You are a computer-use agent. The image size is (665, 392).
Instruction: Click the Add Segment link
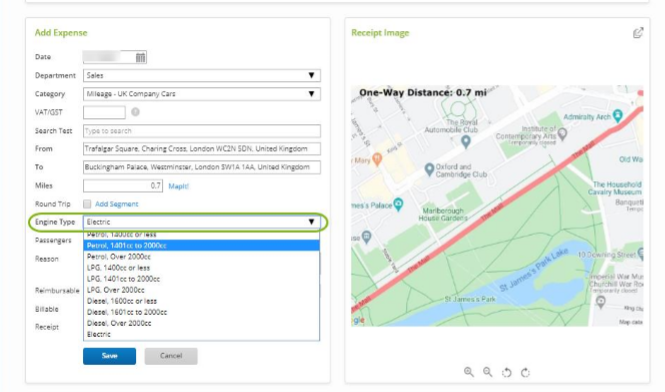117,204
